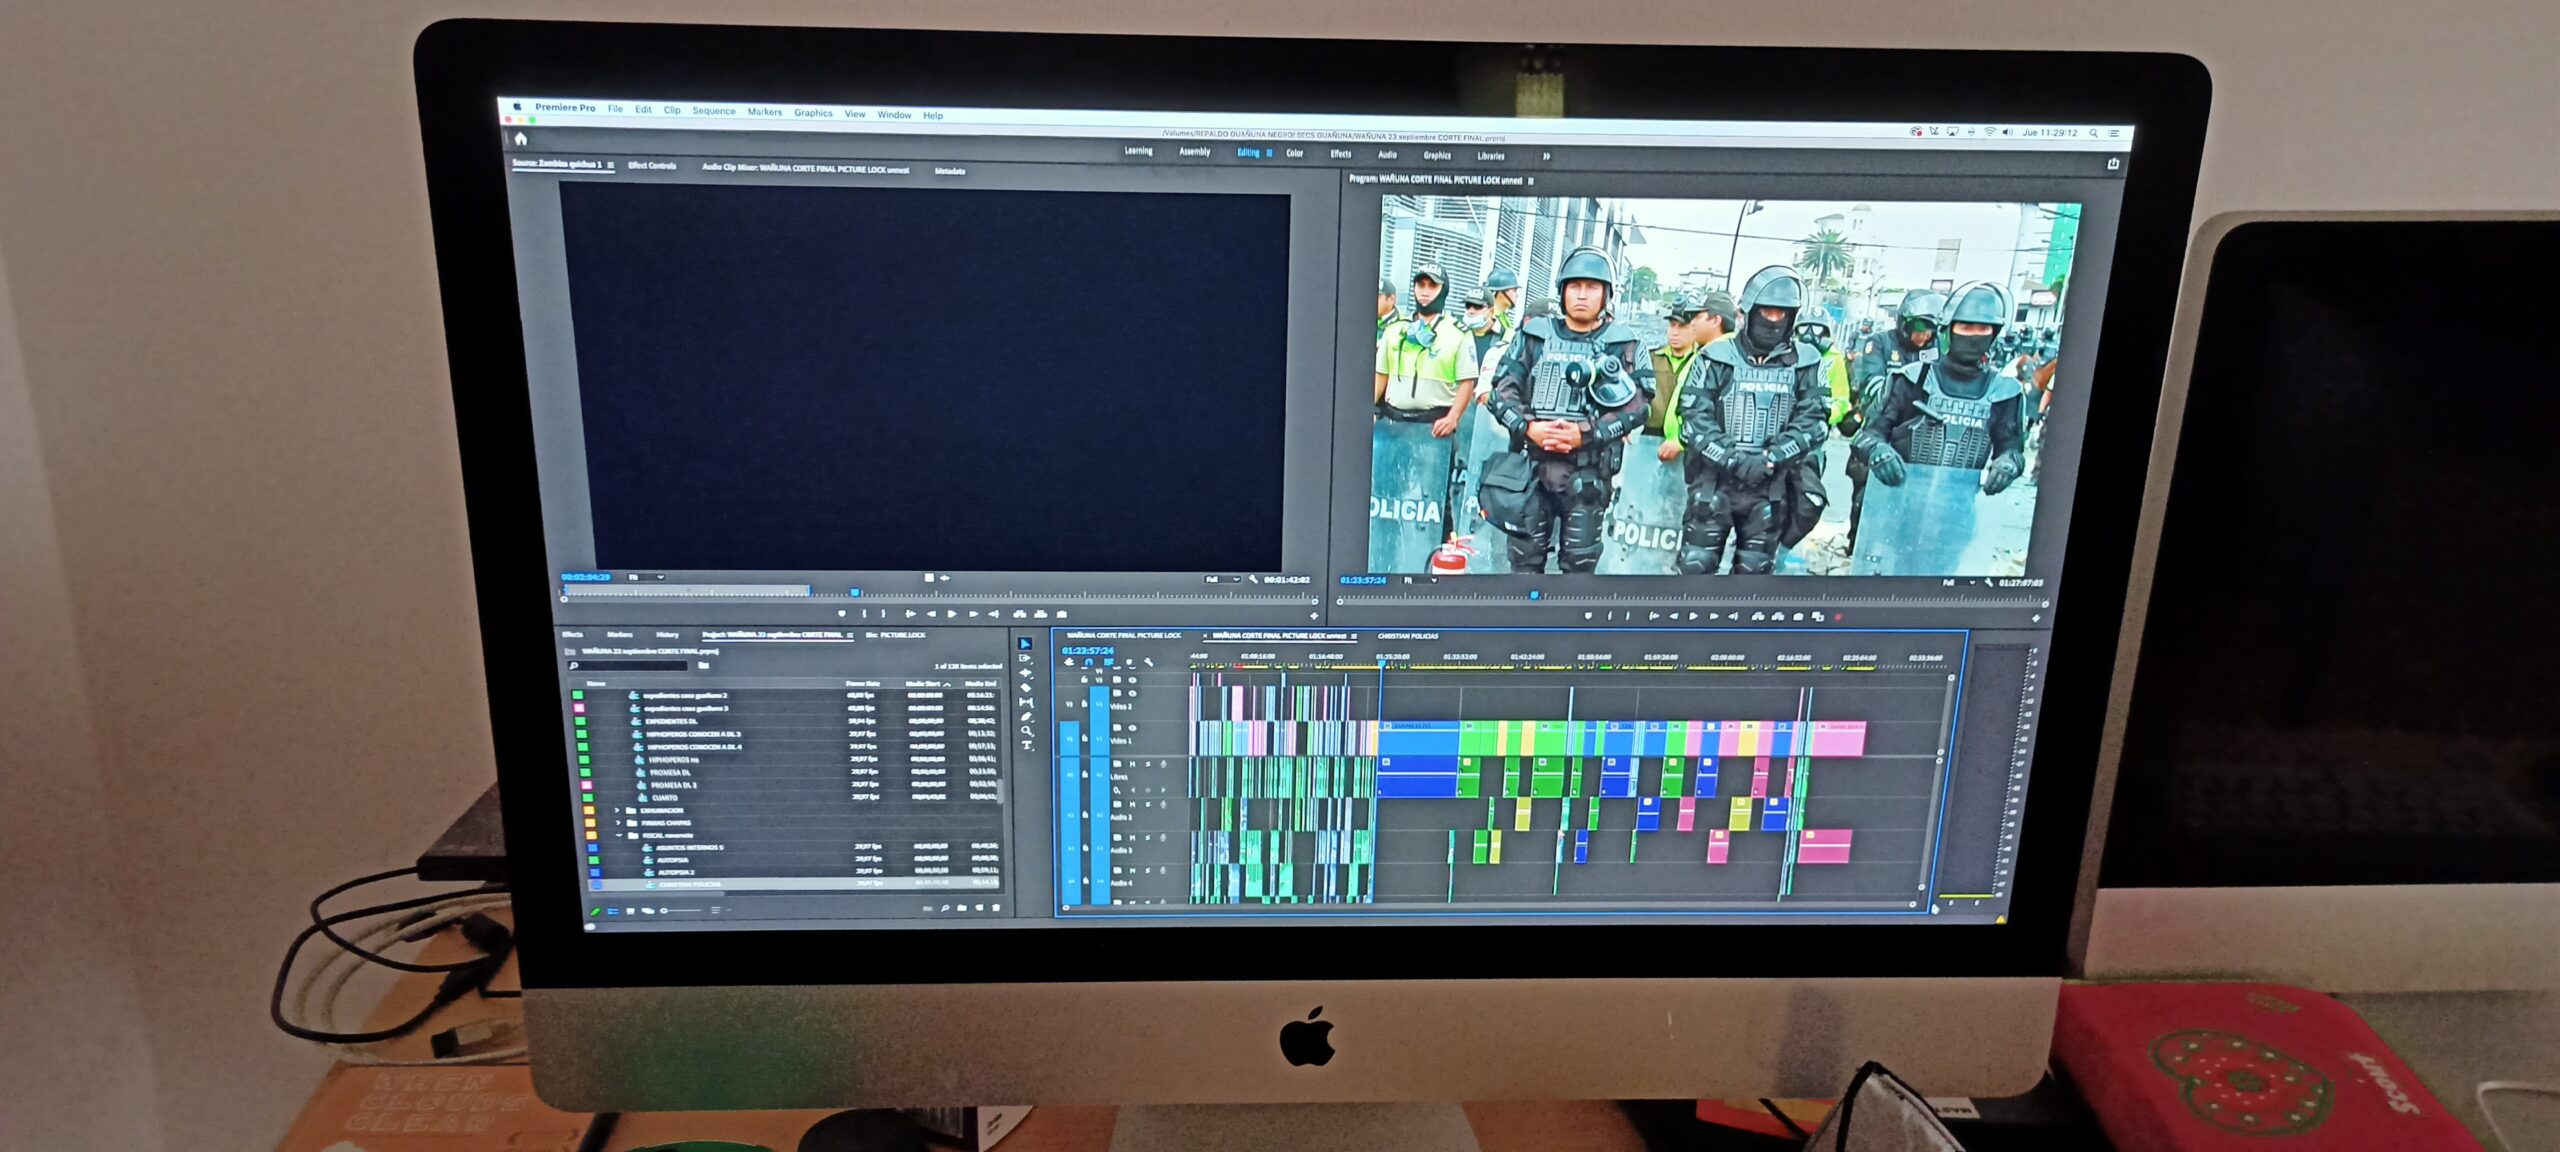This screenshot has width=2560, height=1152.
Task: Open the Effects workspace
Action: [x=1340, y=154]
